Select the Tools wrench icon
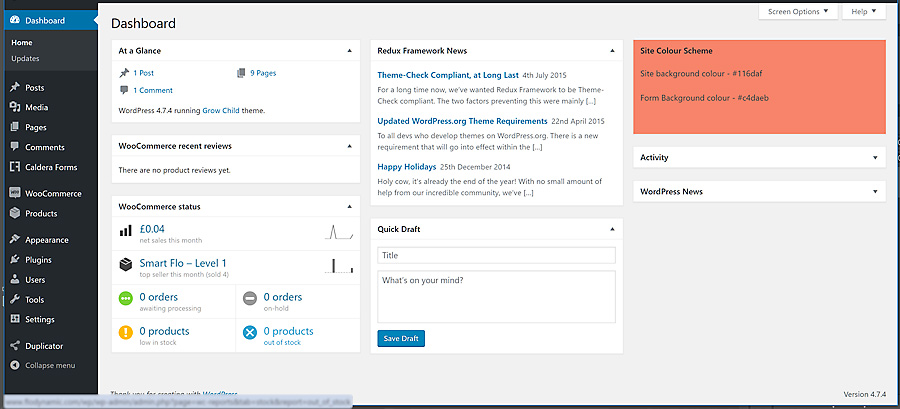The height and width of the screenshot is (409, 900). point(14,300)
